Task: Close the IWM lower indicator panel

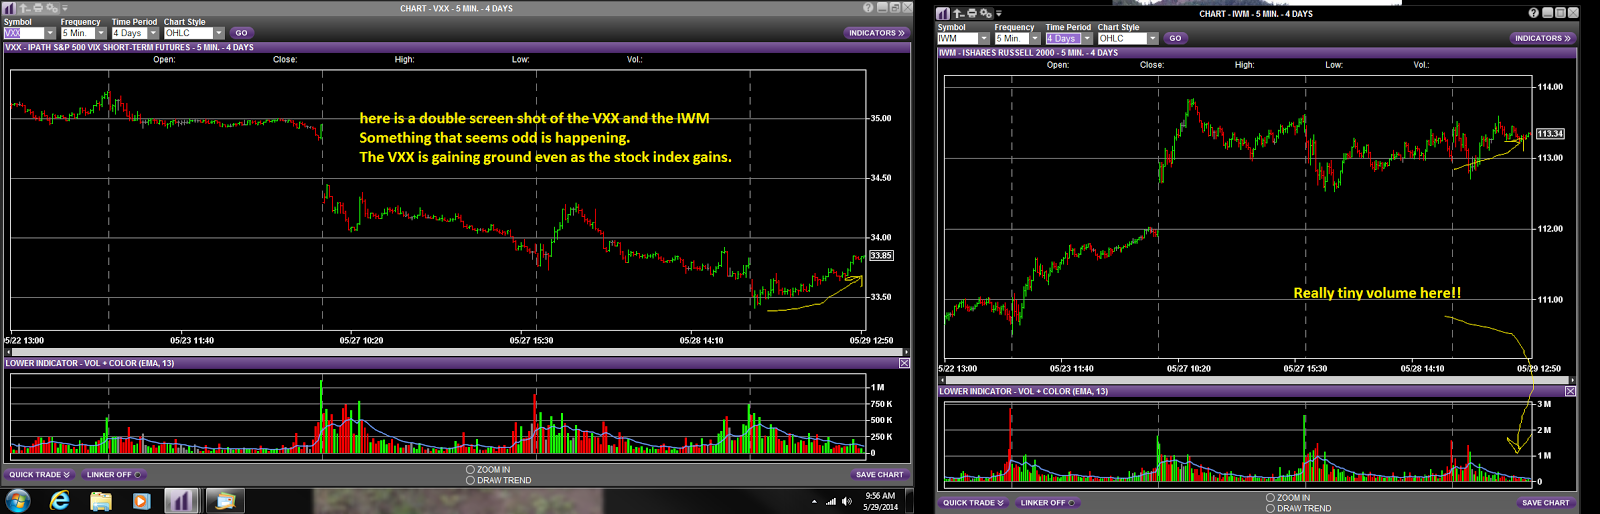Action: (1570, 391)
